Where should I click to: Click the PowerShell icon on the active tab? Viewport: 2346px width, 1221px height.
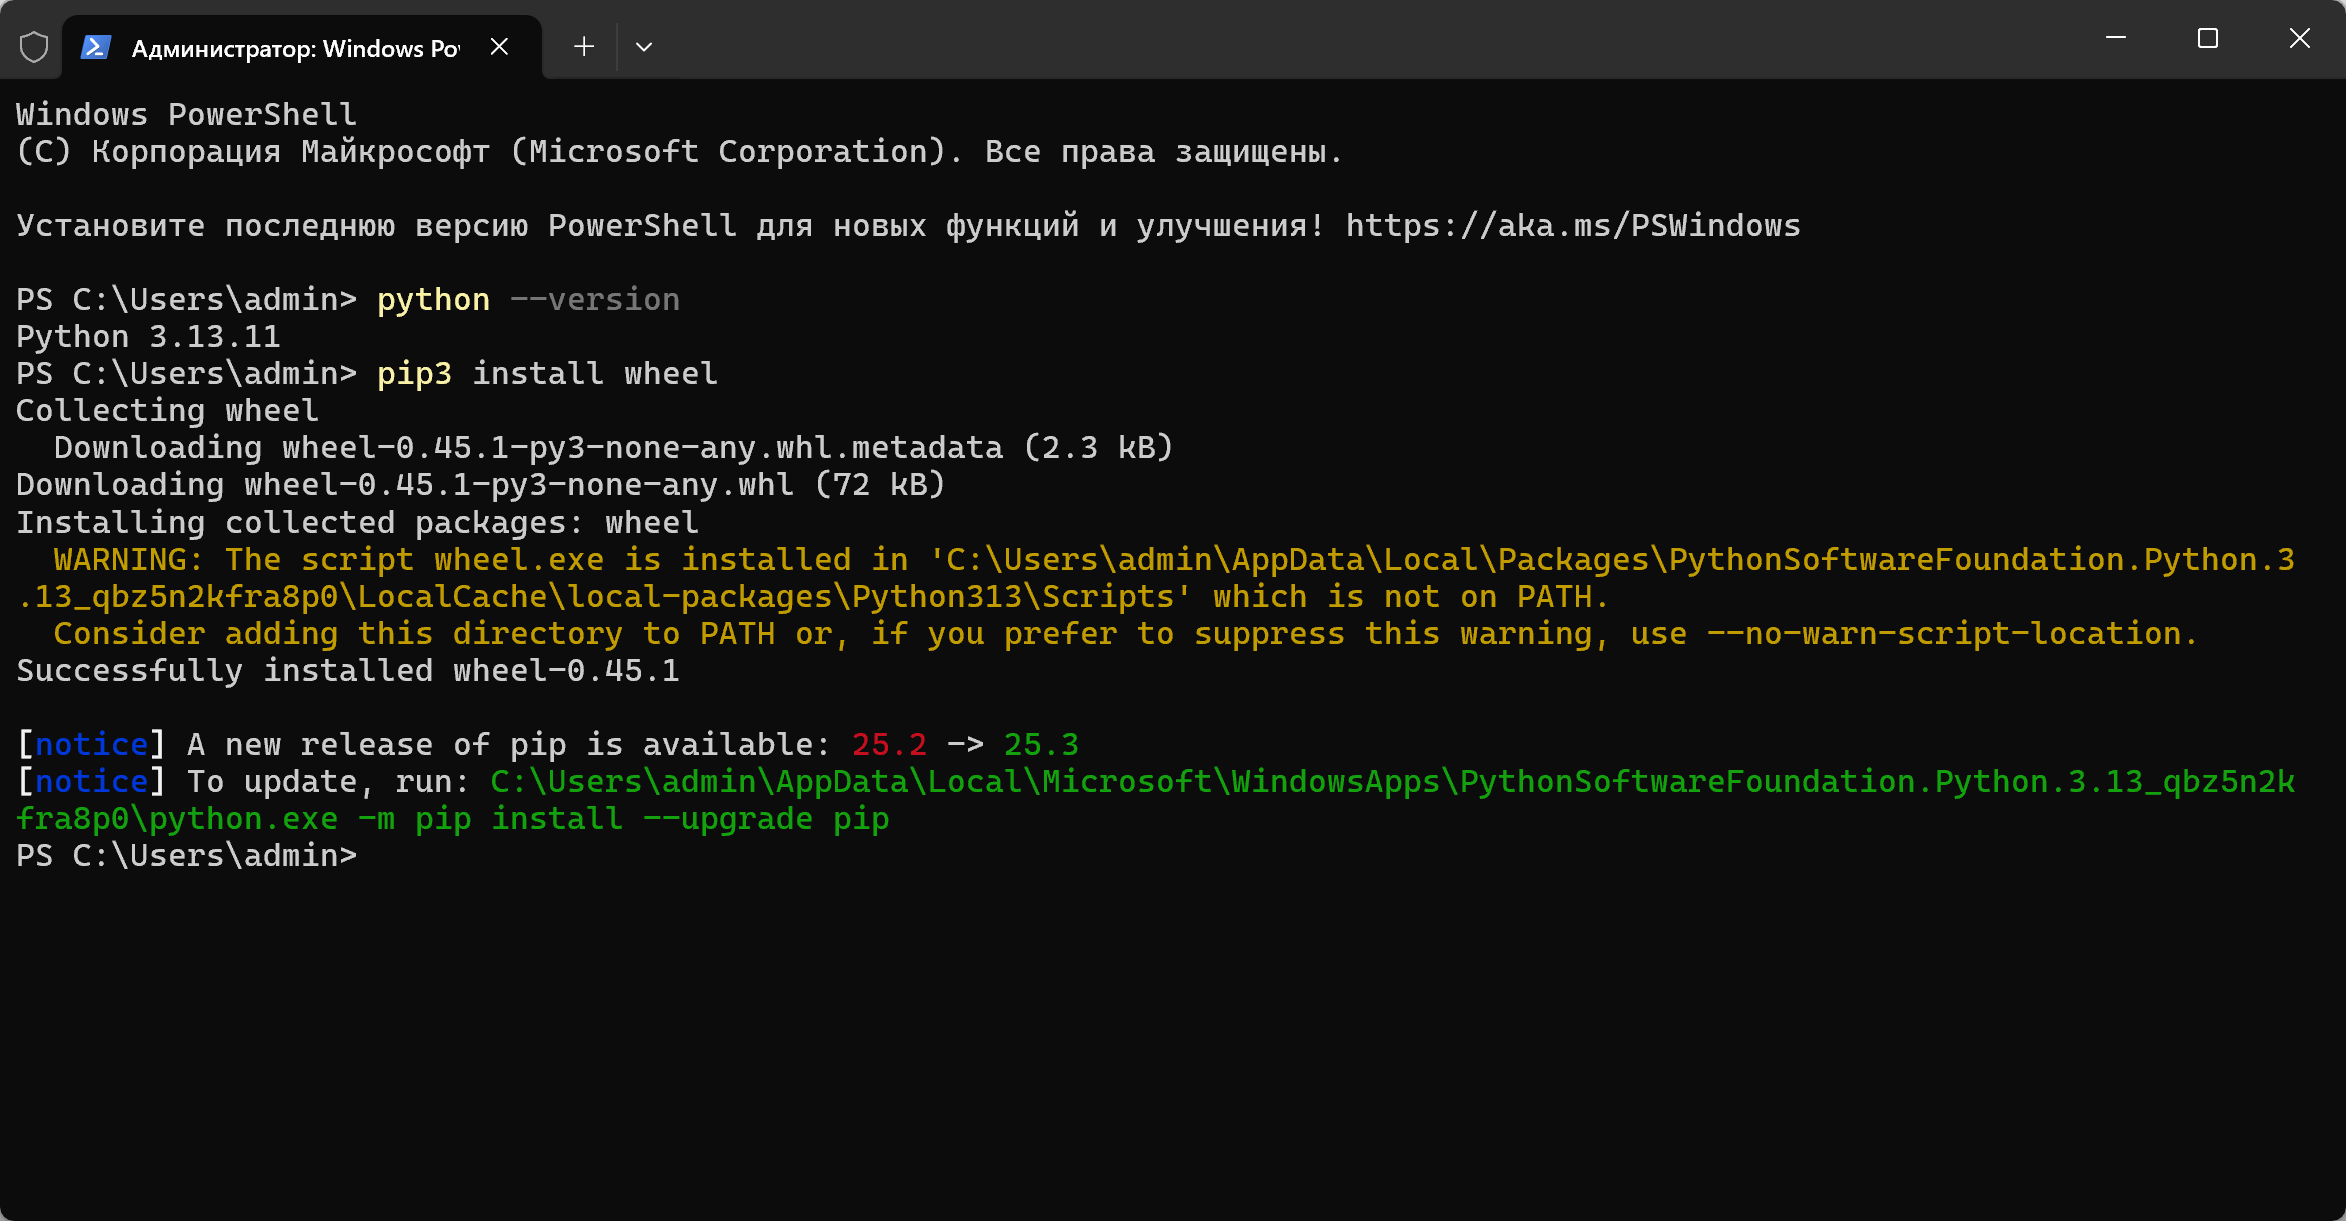click(x=95, y=46)
